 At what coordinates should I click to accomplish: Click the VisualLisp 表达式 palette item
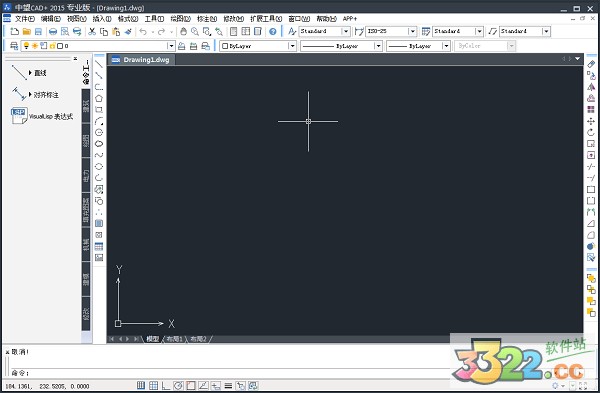(x=42, y=116)
